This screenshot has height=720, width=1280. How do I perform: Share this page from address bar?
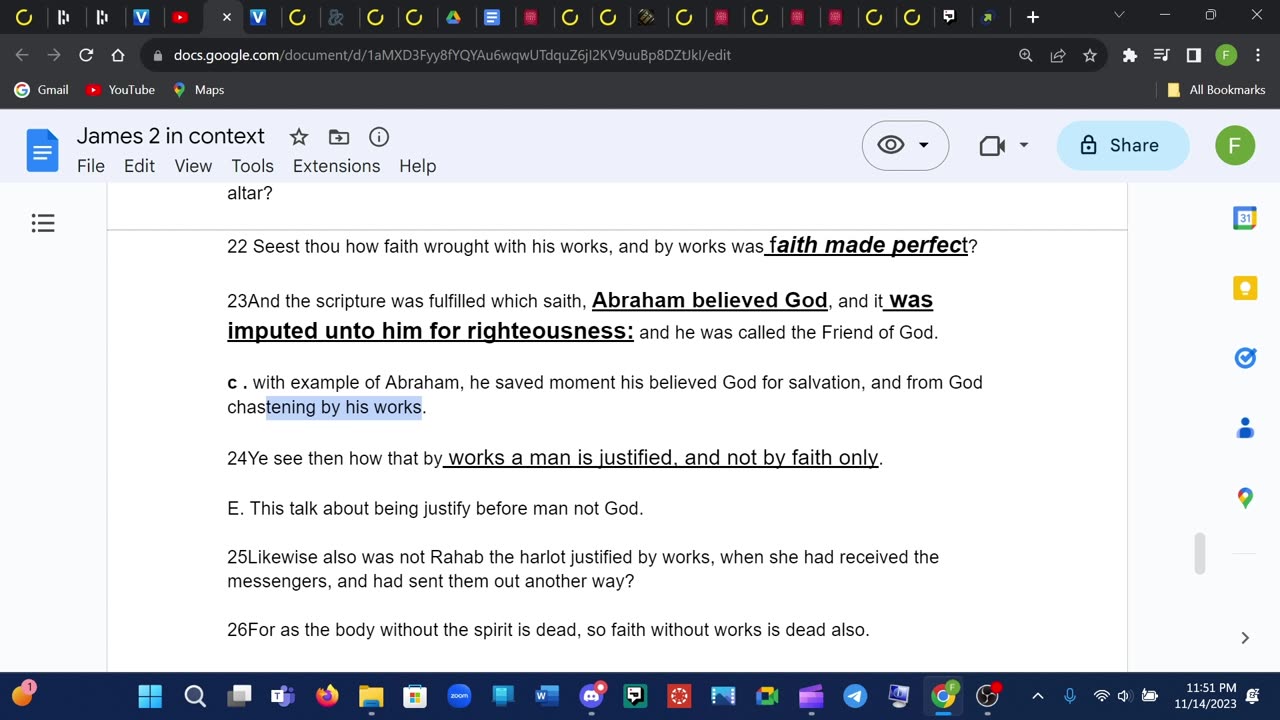pyautogui.click(x=1057, y=56)
